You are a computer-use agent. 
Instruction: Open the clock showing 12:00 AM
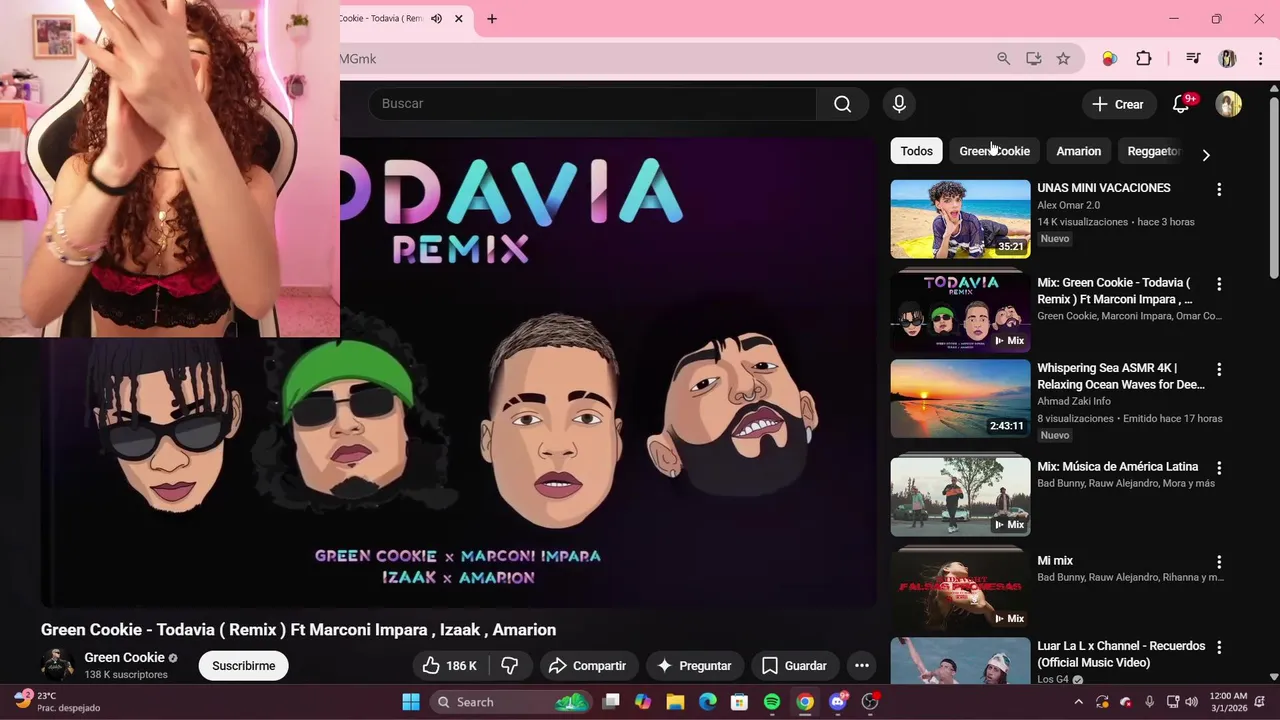pos(1228,702)
